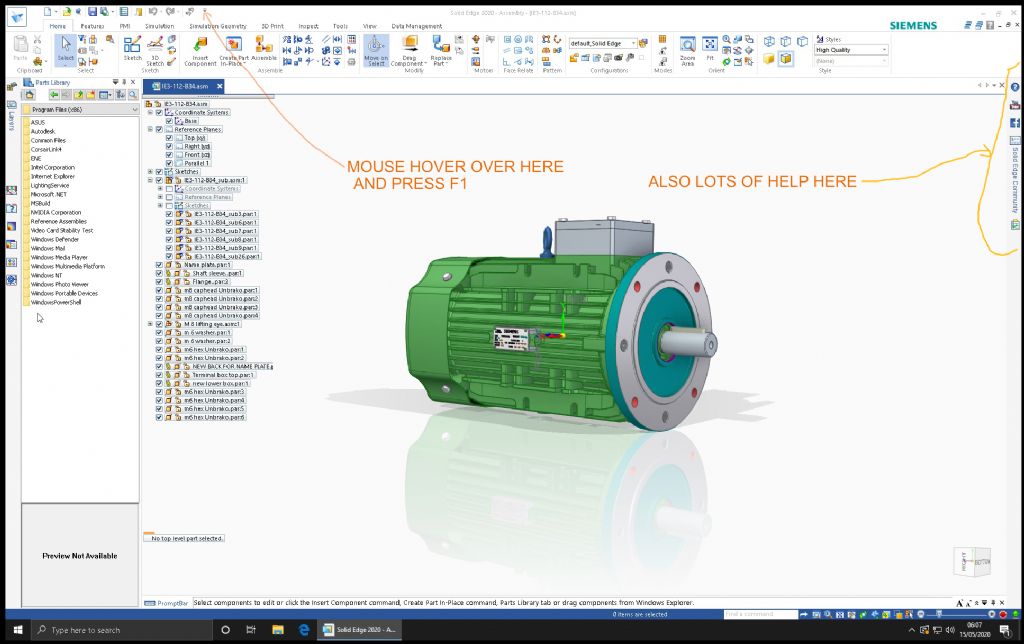1024x644 pixels.
Task: Choose Create Part In-Place
Action: 234,51
